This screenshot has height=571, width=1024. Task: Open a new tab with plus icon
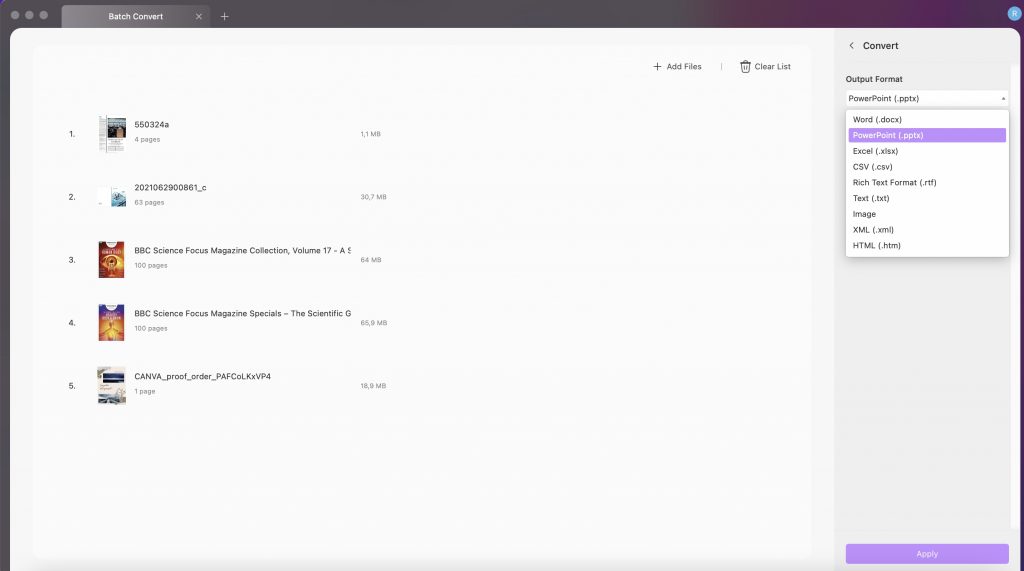[224, 16]
